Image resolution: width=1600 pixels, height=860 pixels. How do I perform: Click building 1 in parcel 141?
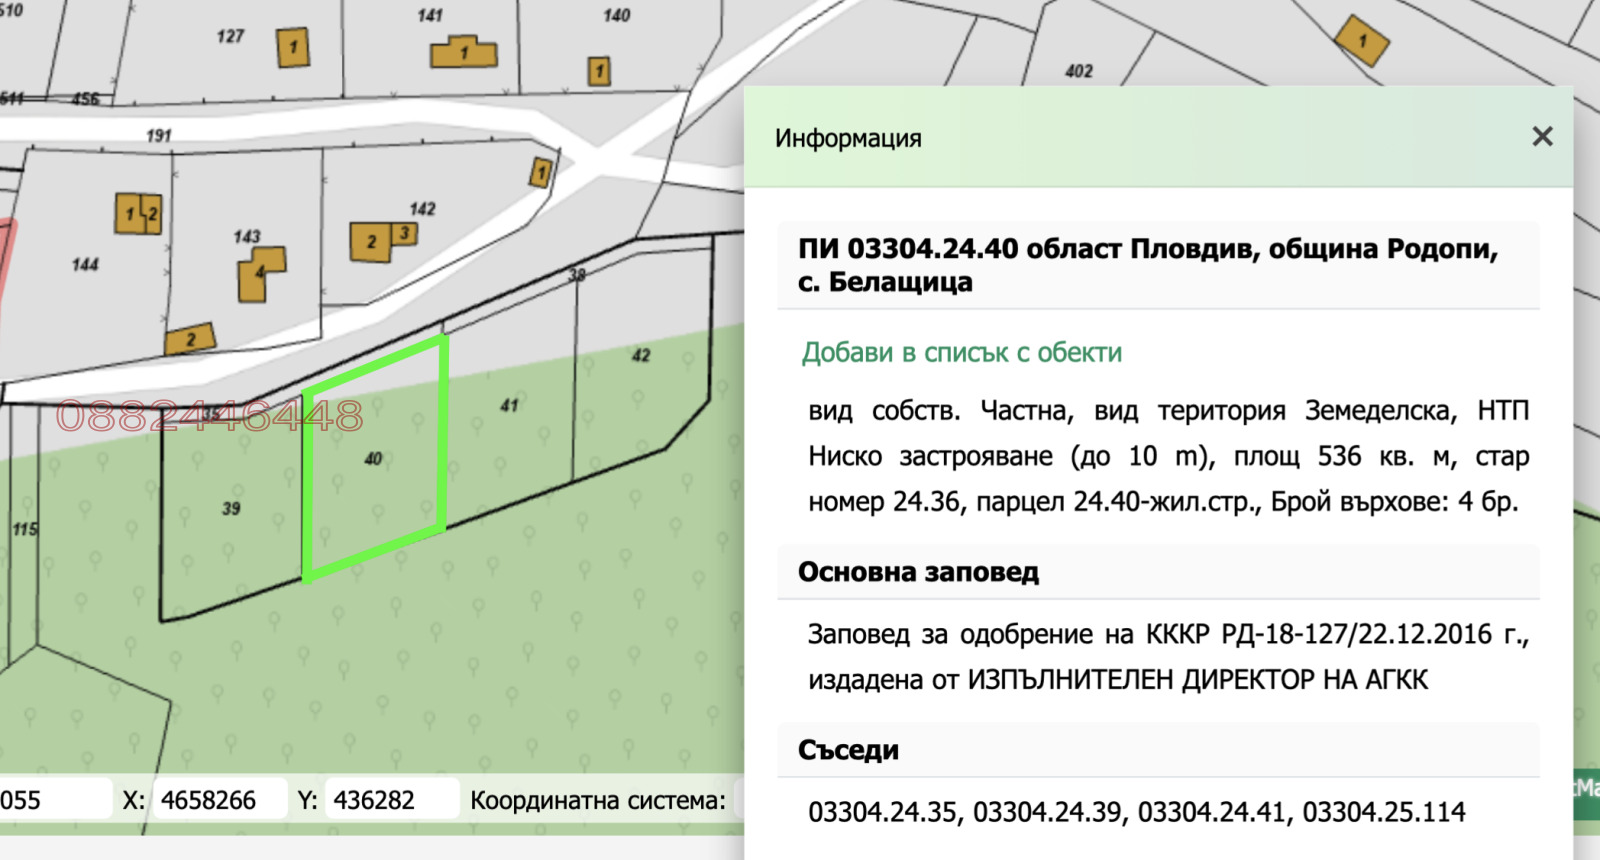(464, 52)
